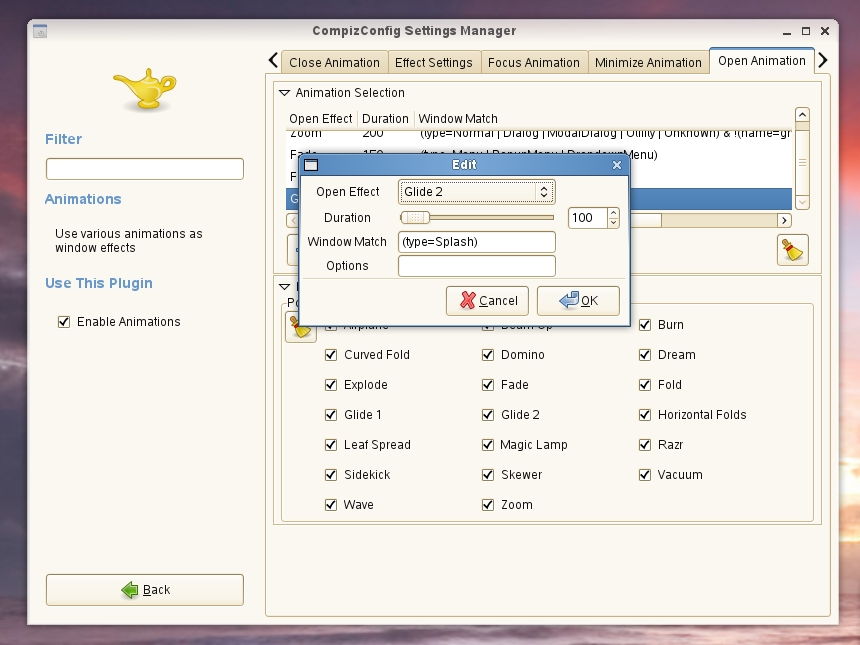
Task: Toggle Magic Lamp checkbox
Action: [488, 445]
